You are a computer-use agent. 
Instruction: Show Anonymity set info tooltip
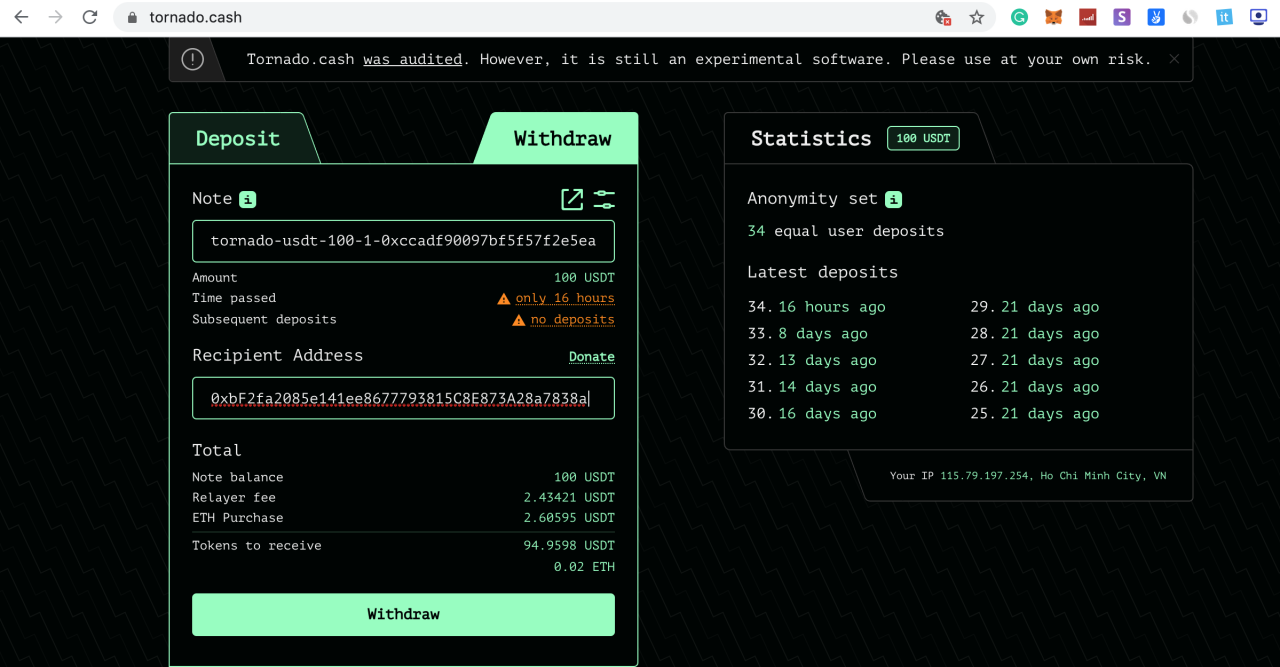[894, 199]
